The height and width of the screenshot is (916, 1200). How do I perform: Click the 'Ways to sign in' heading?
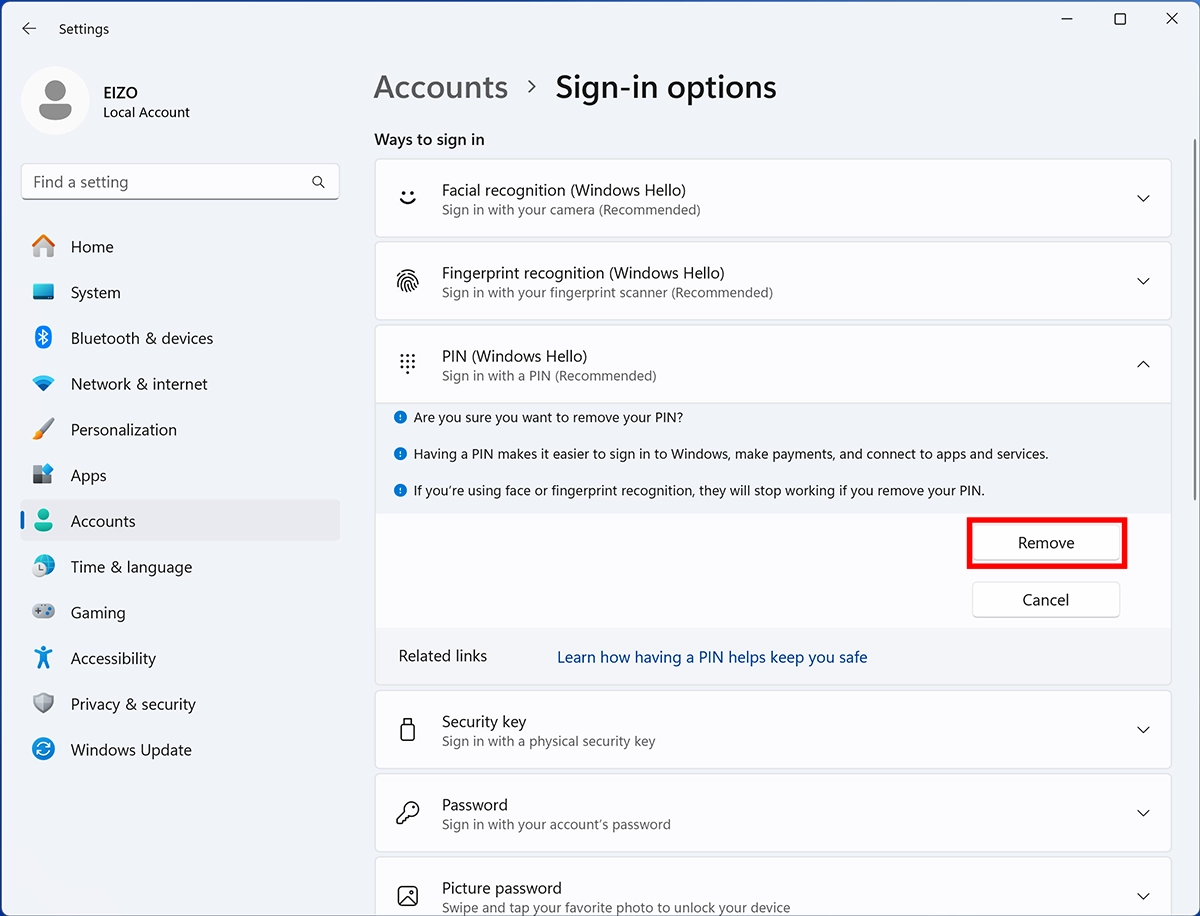[x=429, y=139]
